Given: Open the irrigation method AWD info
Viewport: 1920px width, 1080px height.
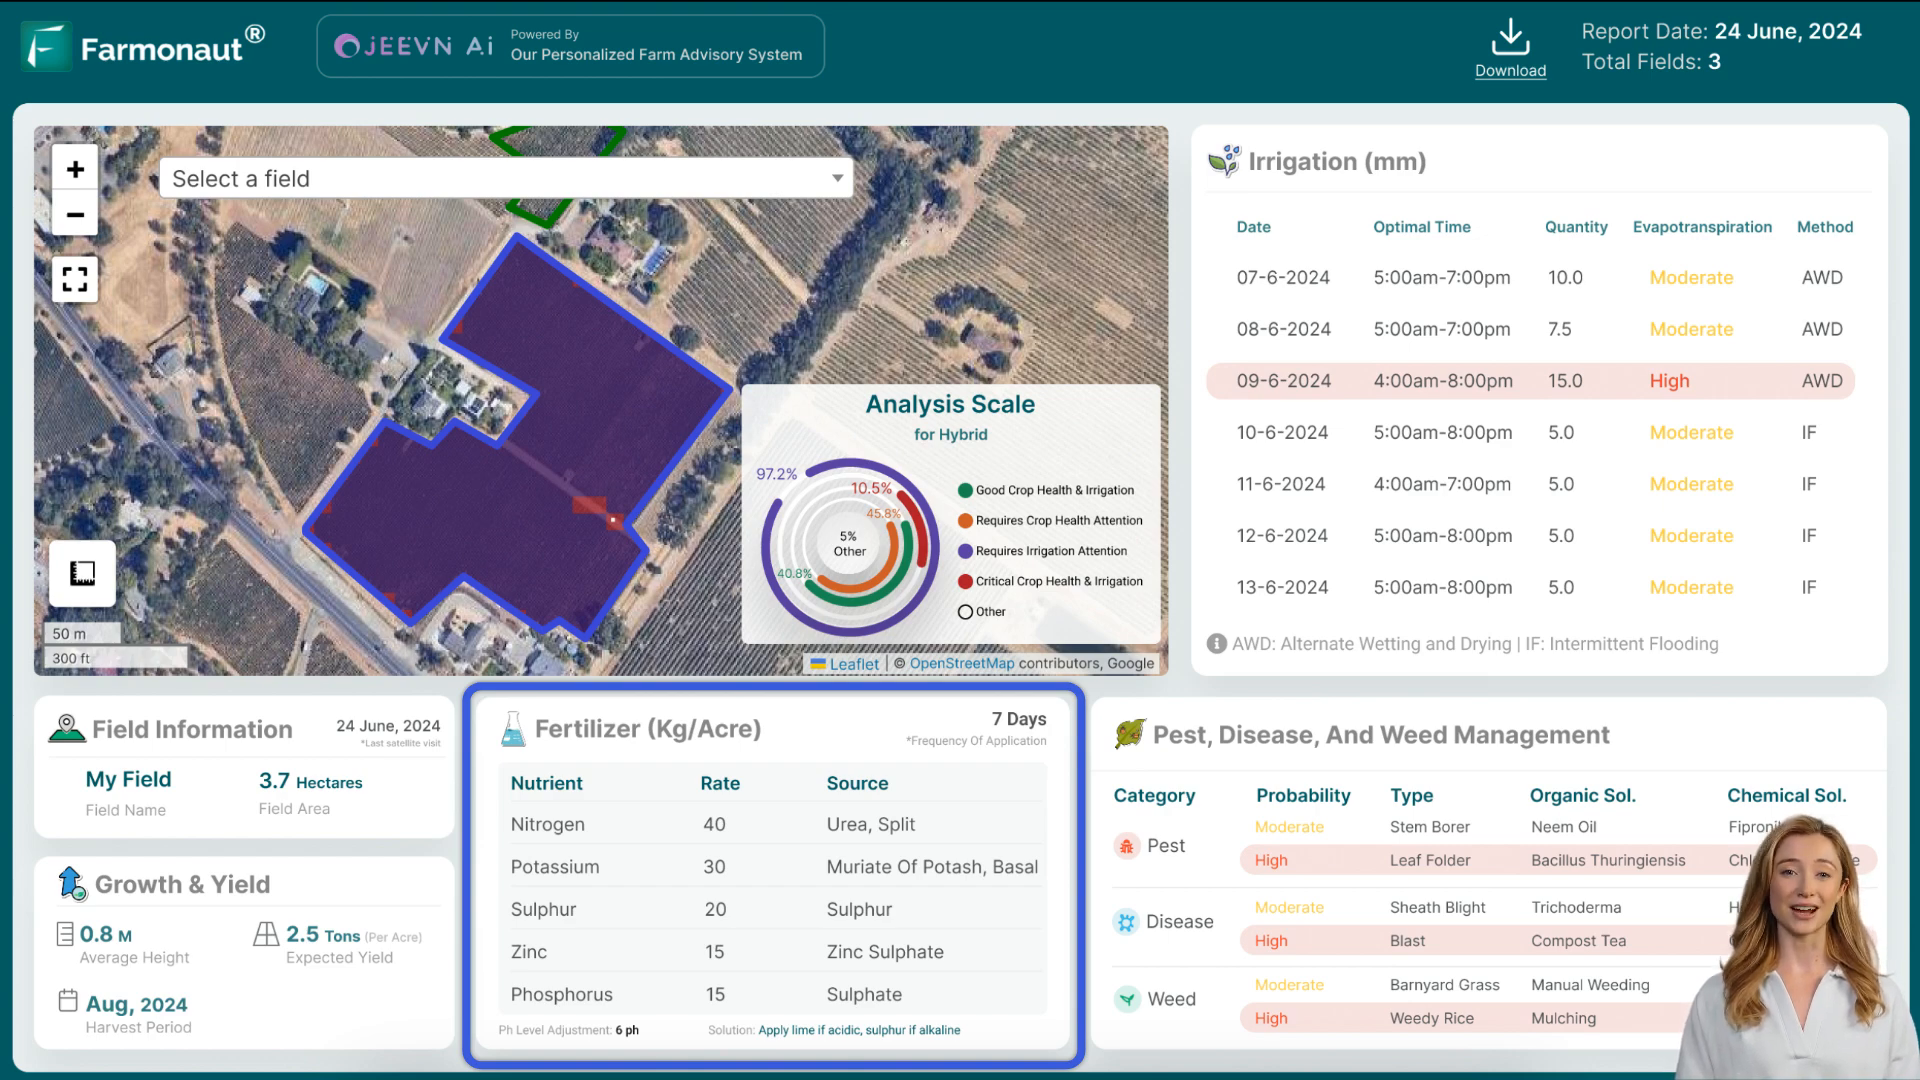Looking at the screenshot, I should 1216,644.
